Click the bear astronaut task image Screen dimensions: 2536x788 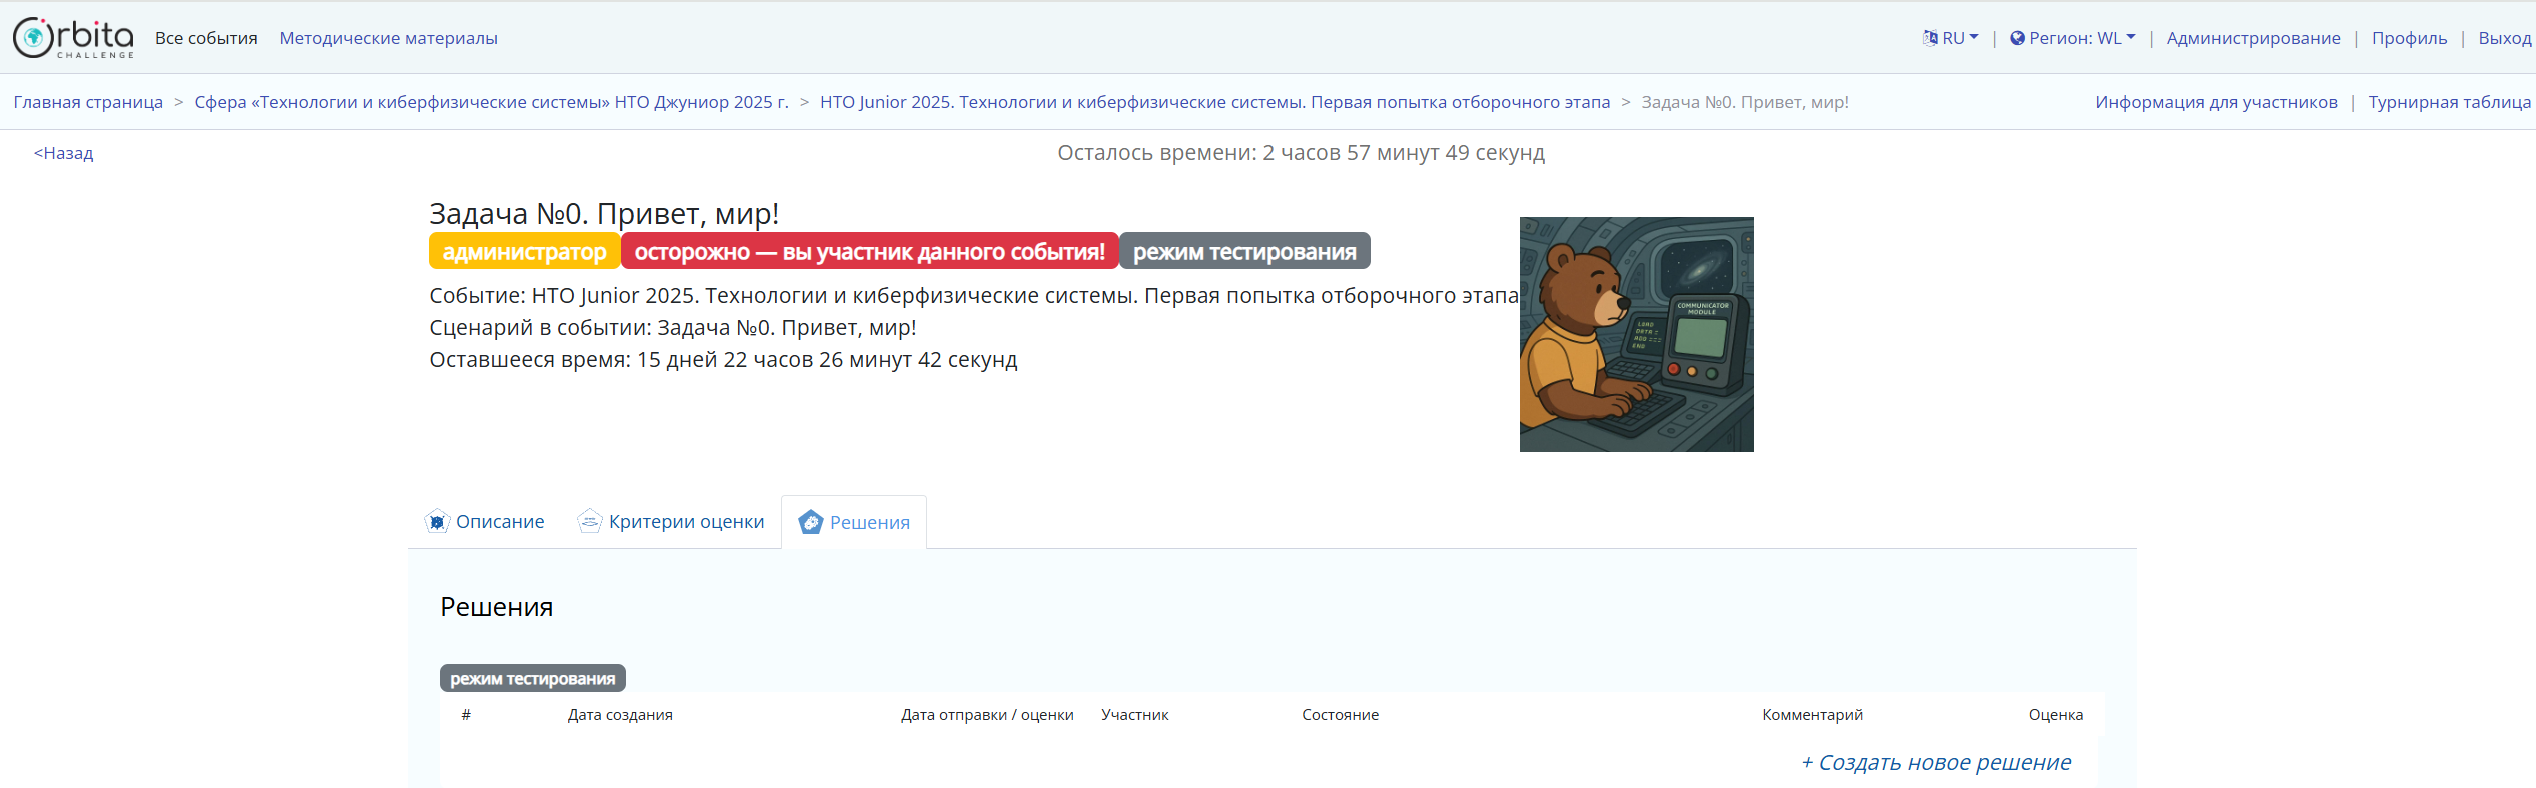(1636, 334)
